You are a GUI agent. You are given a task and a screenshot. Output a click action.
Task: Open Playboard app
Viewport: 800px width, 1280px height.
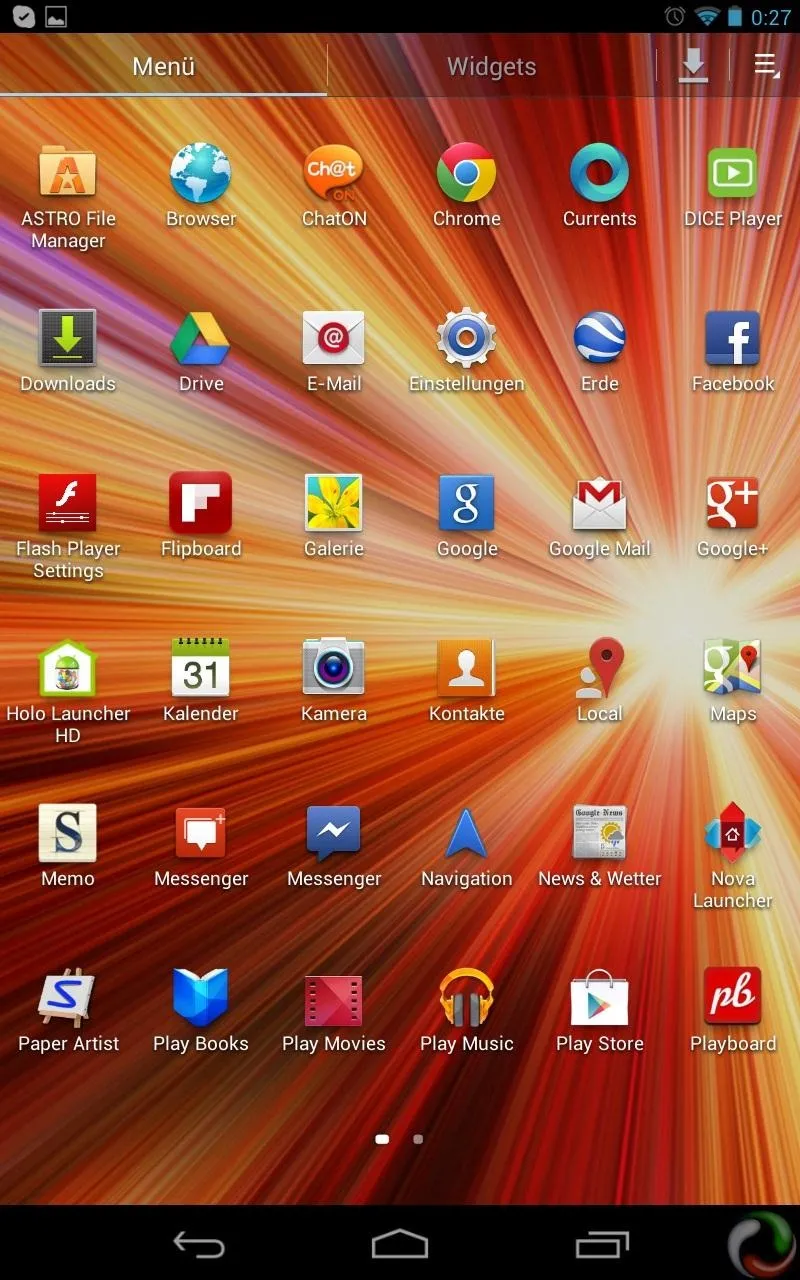coord(733,1010)
